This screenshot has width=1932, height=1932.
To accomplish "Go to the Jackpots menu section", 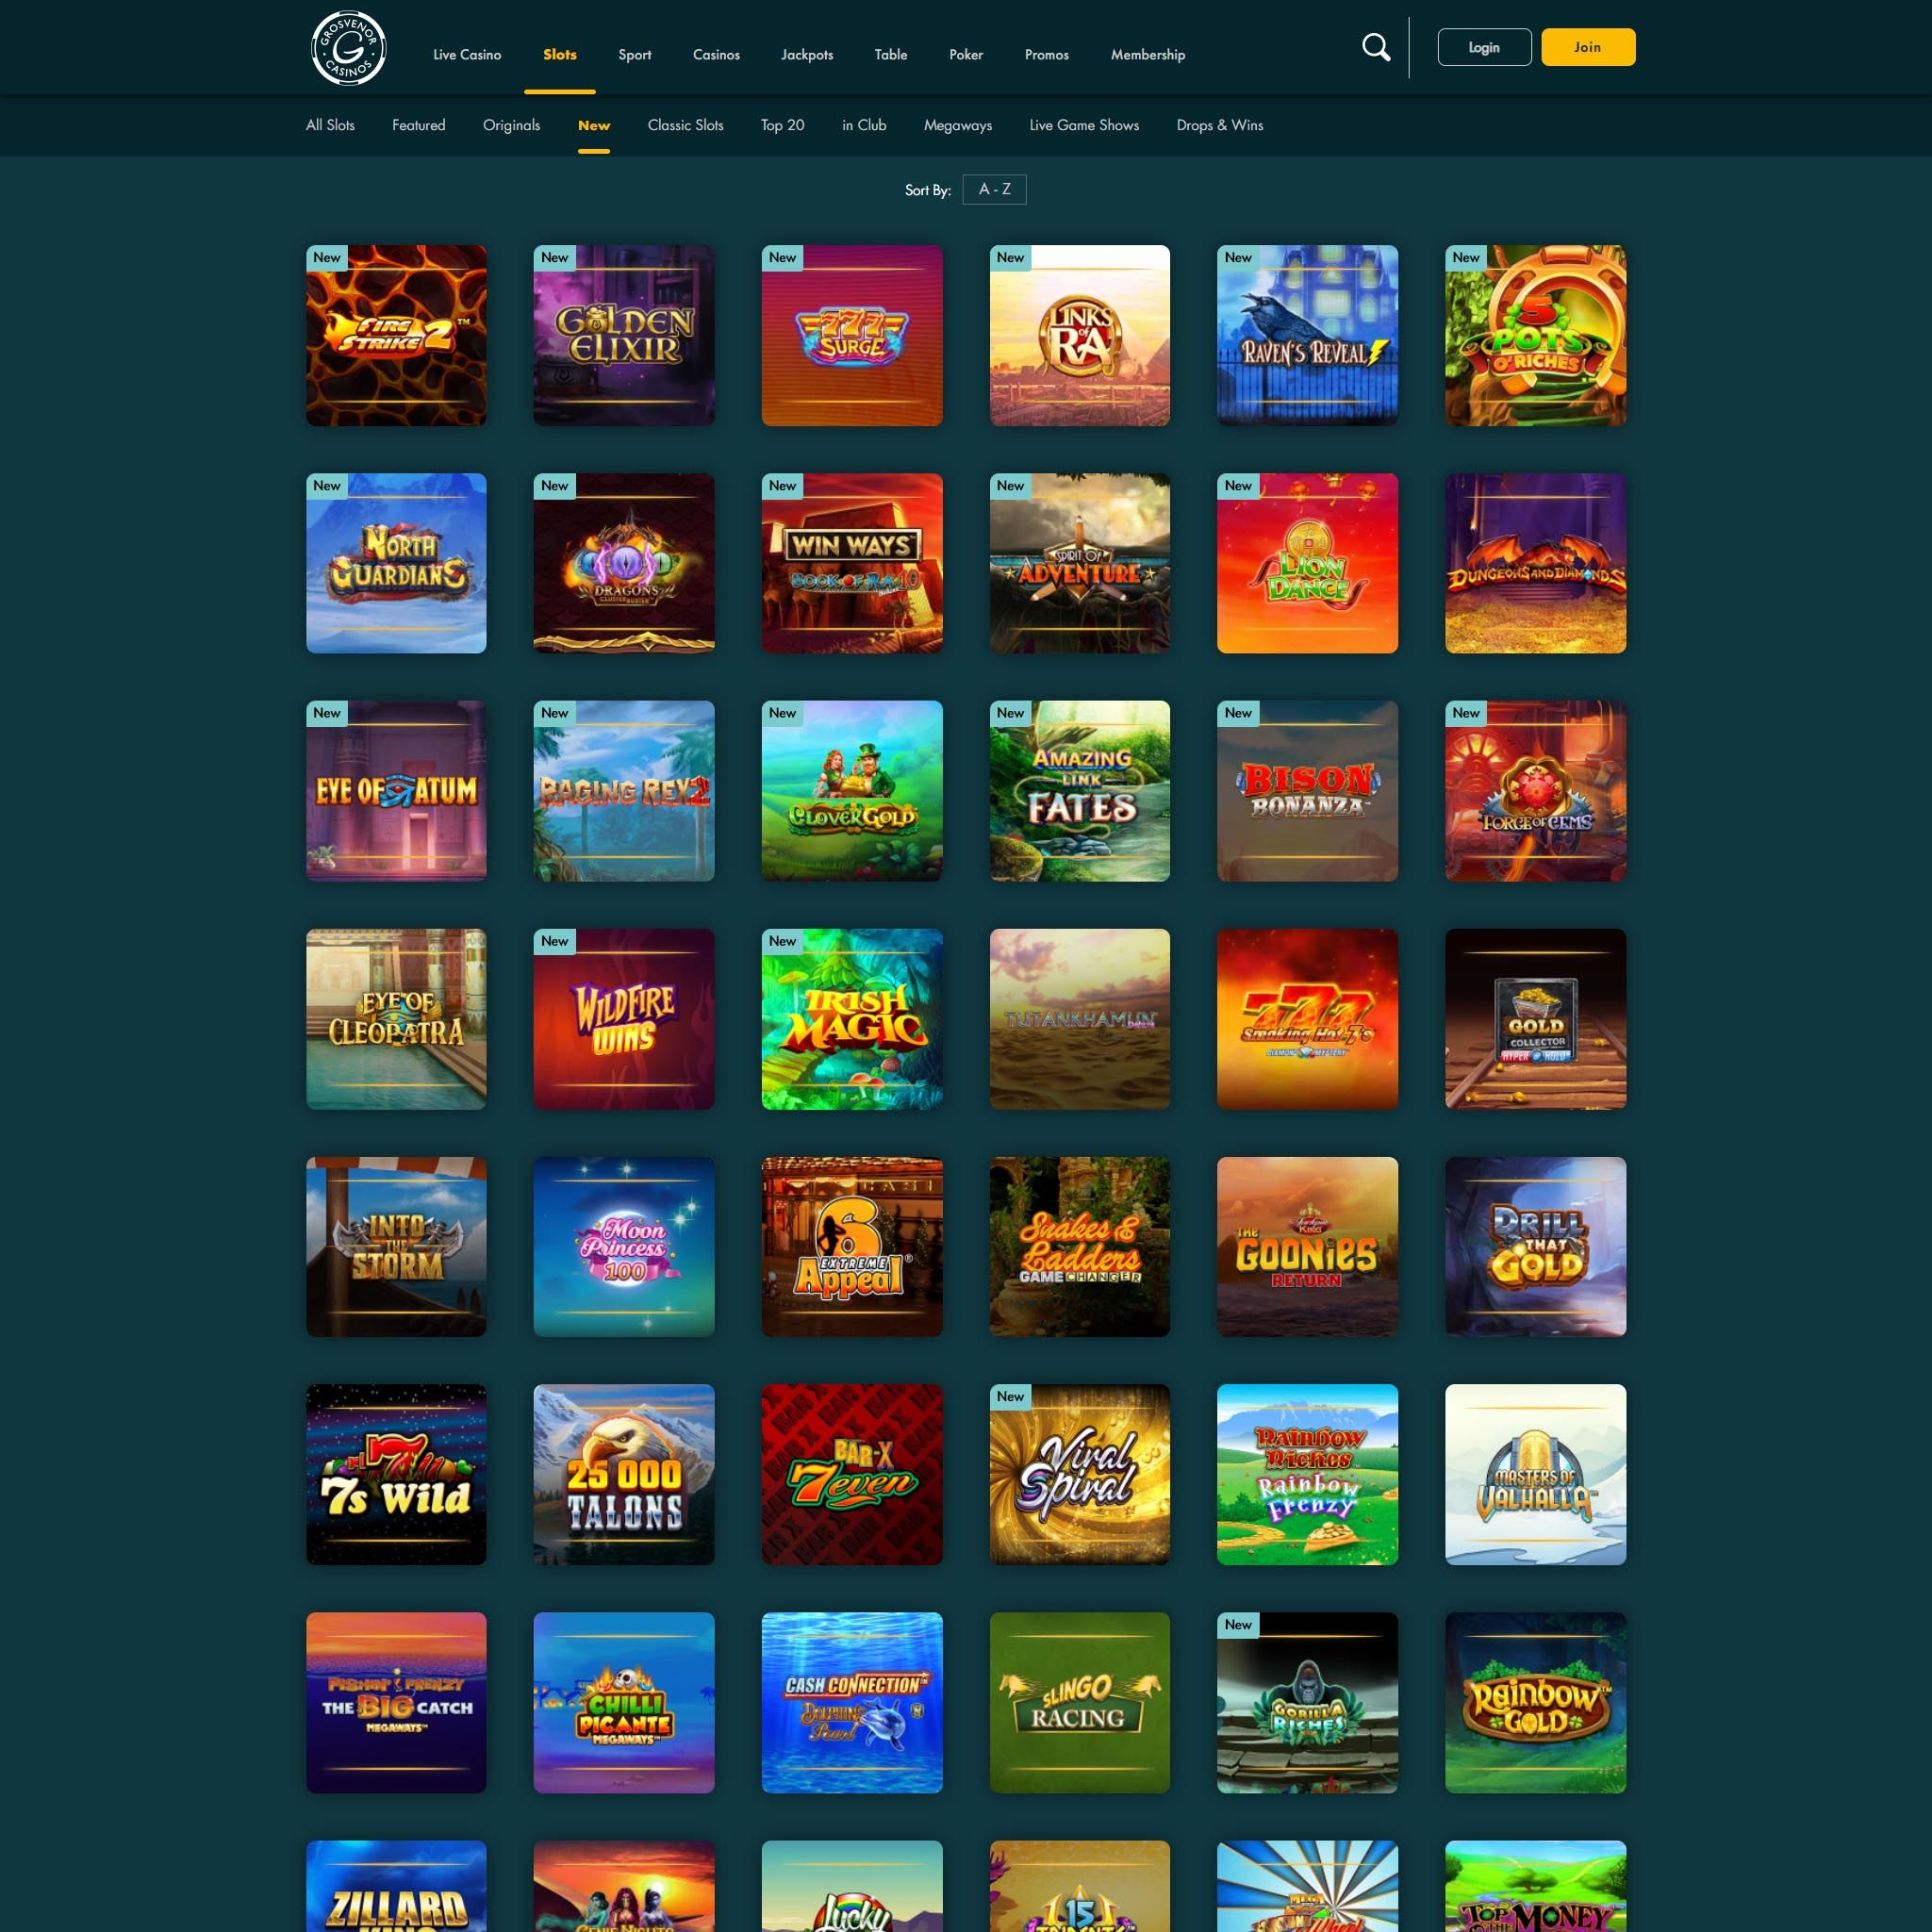I will pyautogui.click(x=806, y=55).
